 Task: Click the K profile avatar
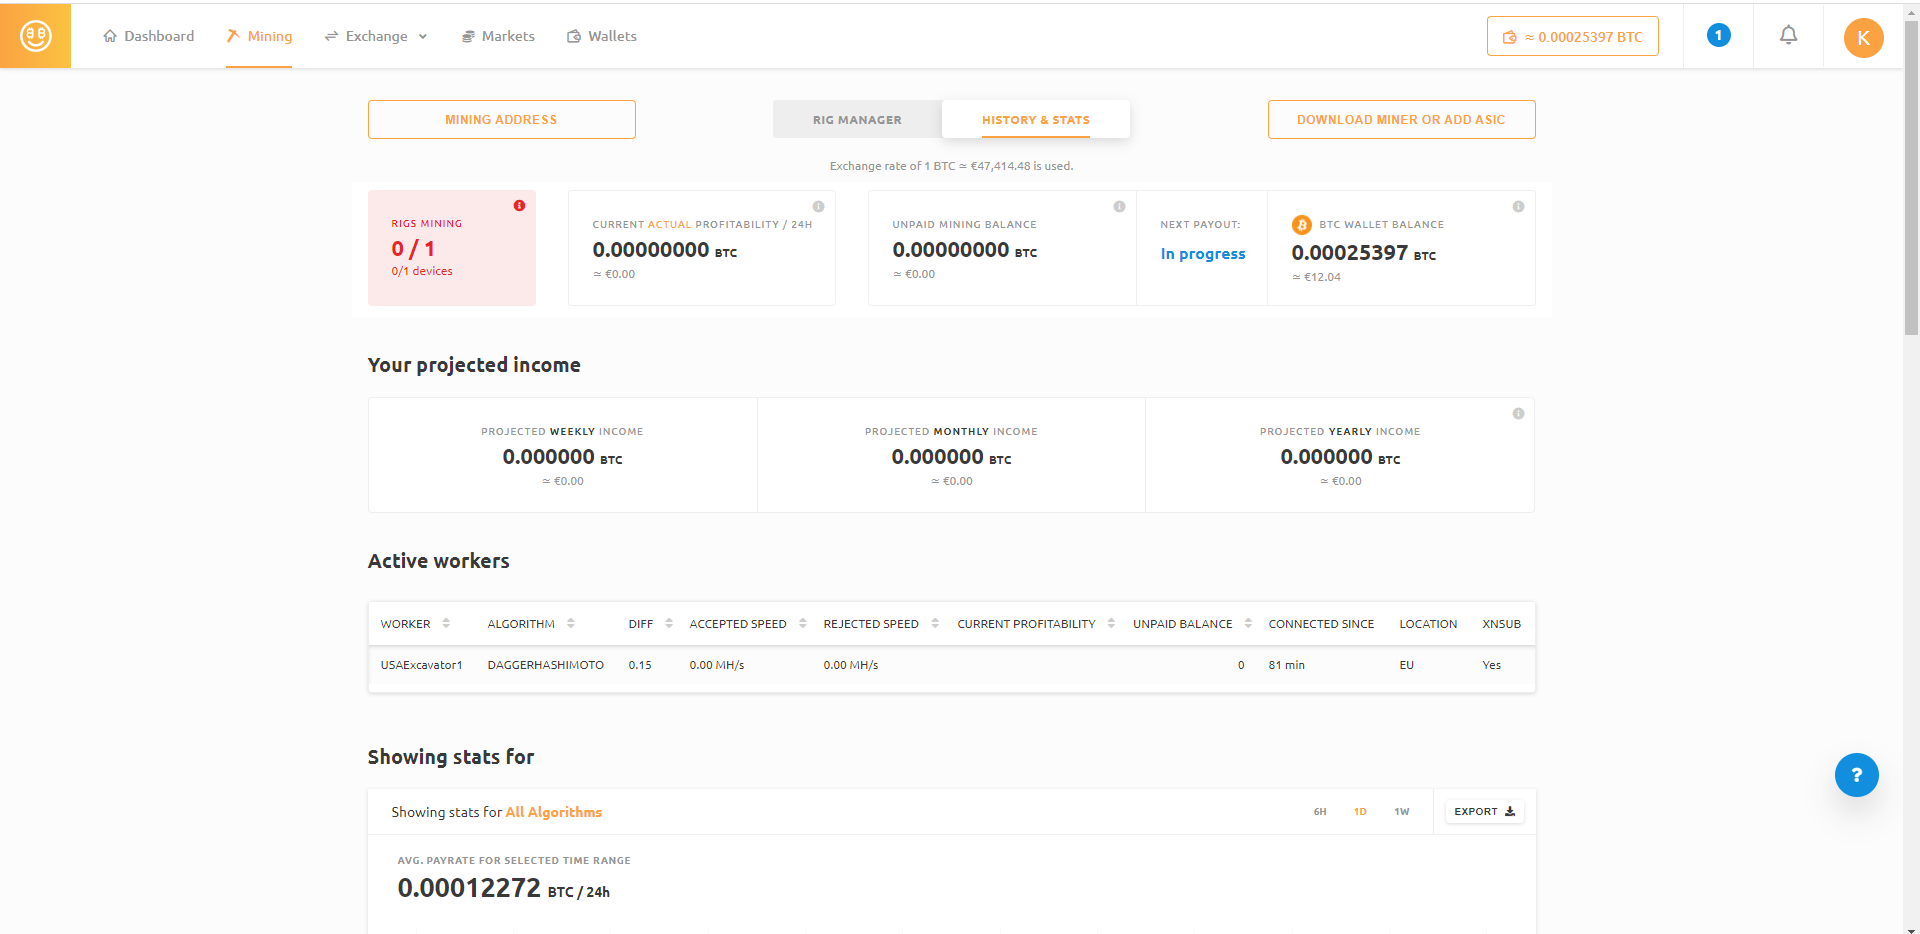pos(1863,38)
